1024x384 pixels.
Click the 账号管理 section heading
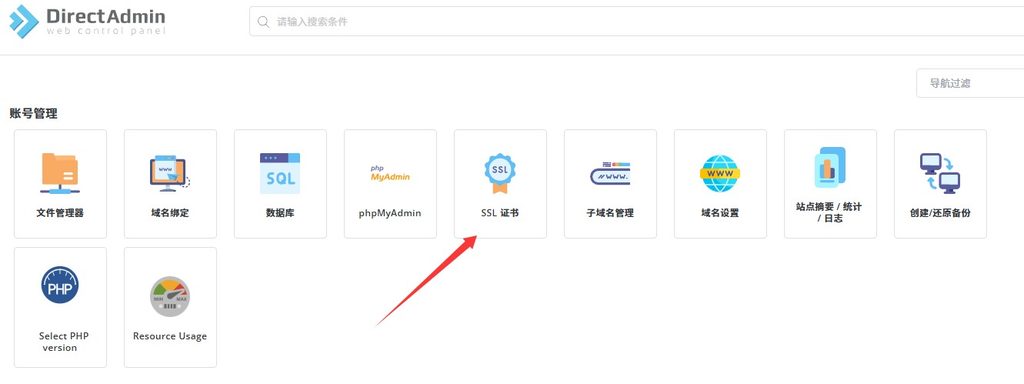[x=33, y=114]
